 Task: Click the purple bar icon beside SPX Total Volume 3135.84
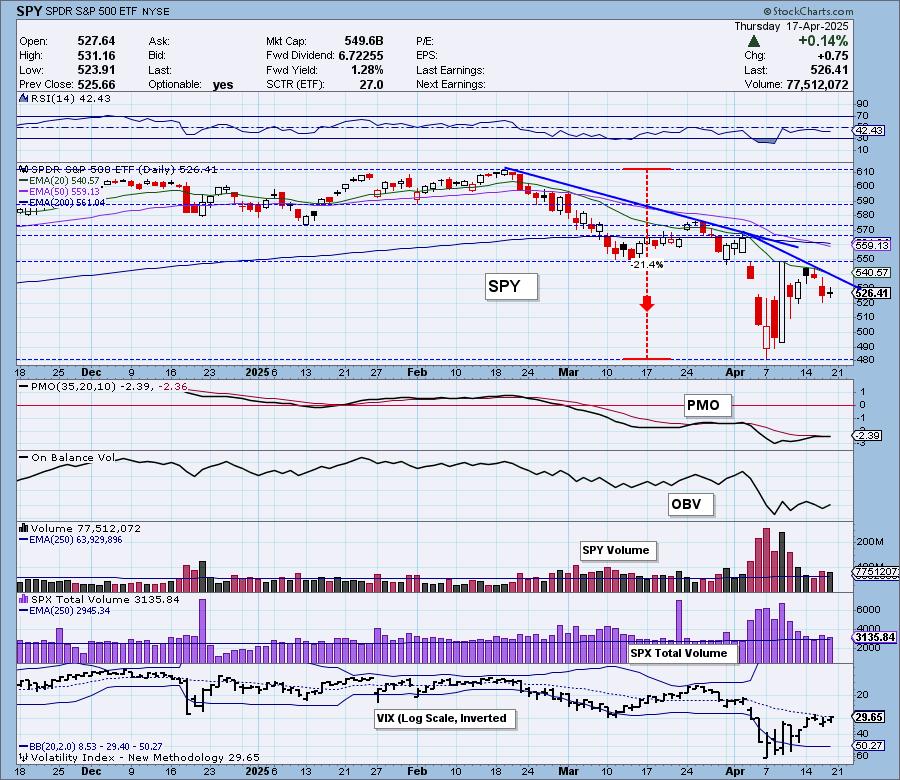tap(24, 599)
